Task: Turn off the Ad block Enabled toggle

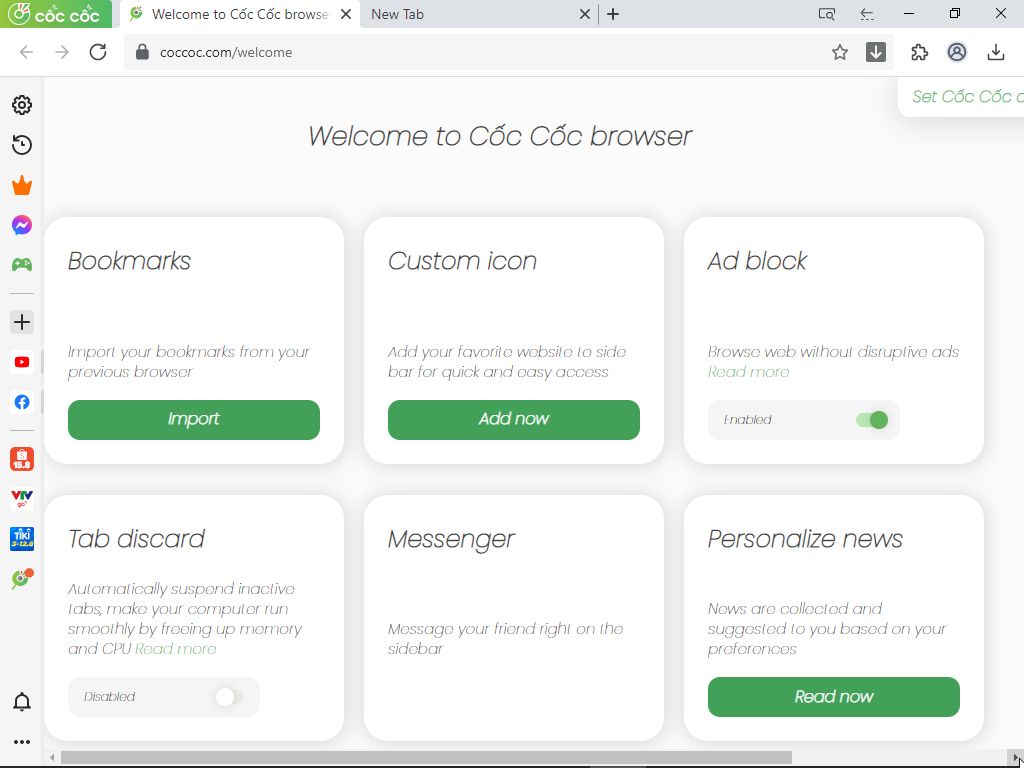Action: tap(872, 420)
